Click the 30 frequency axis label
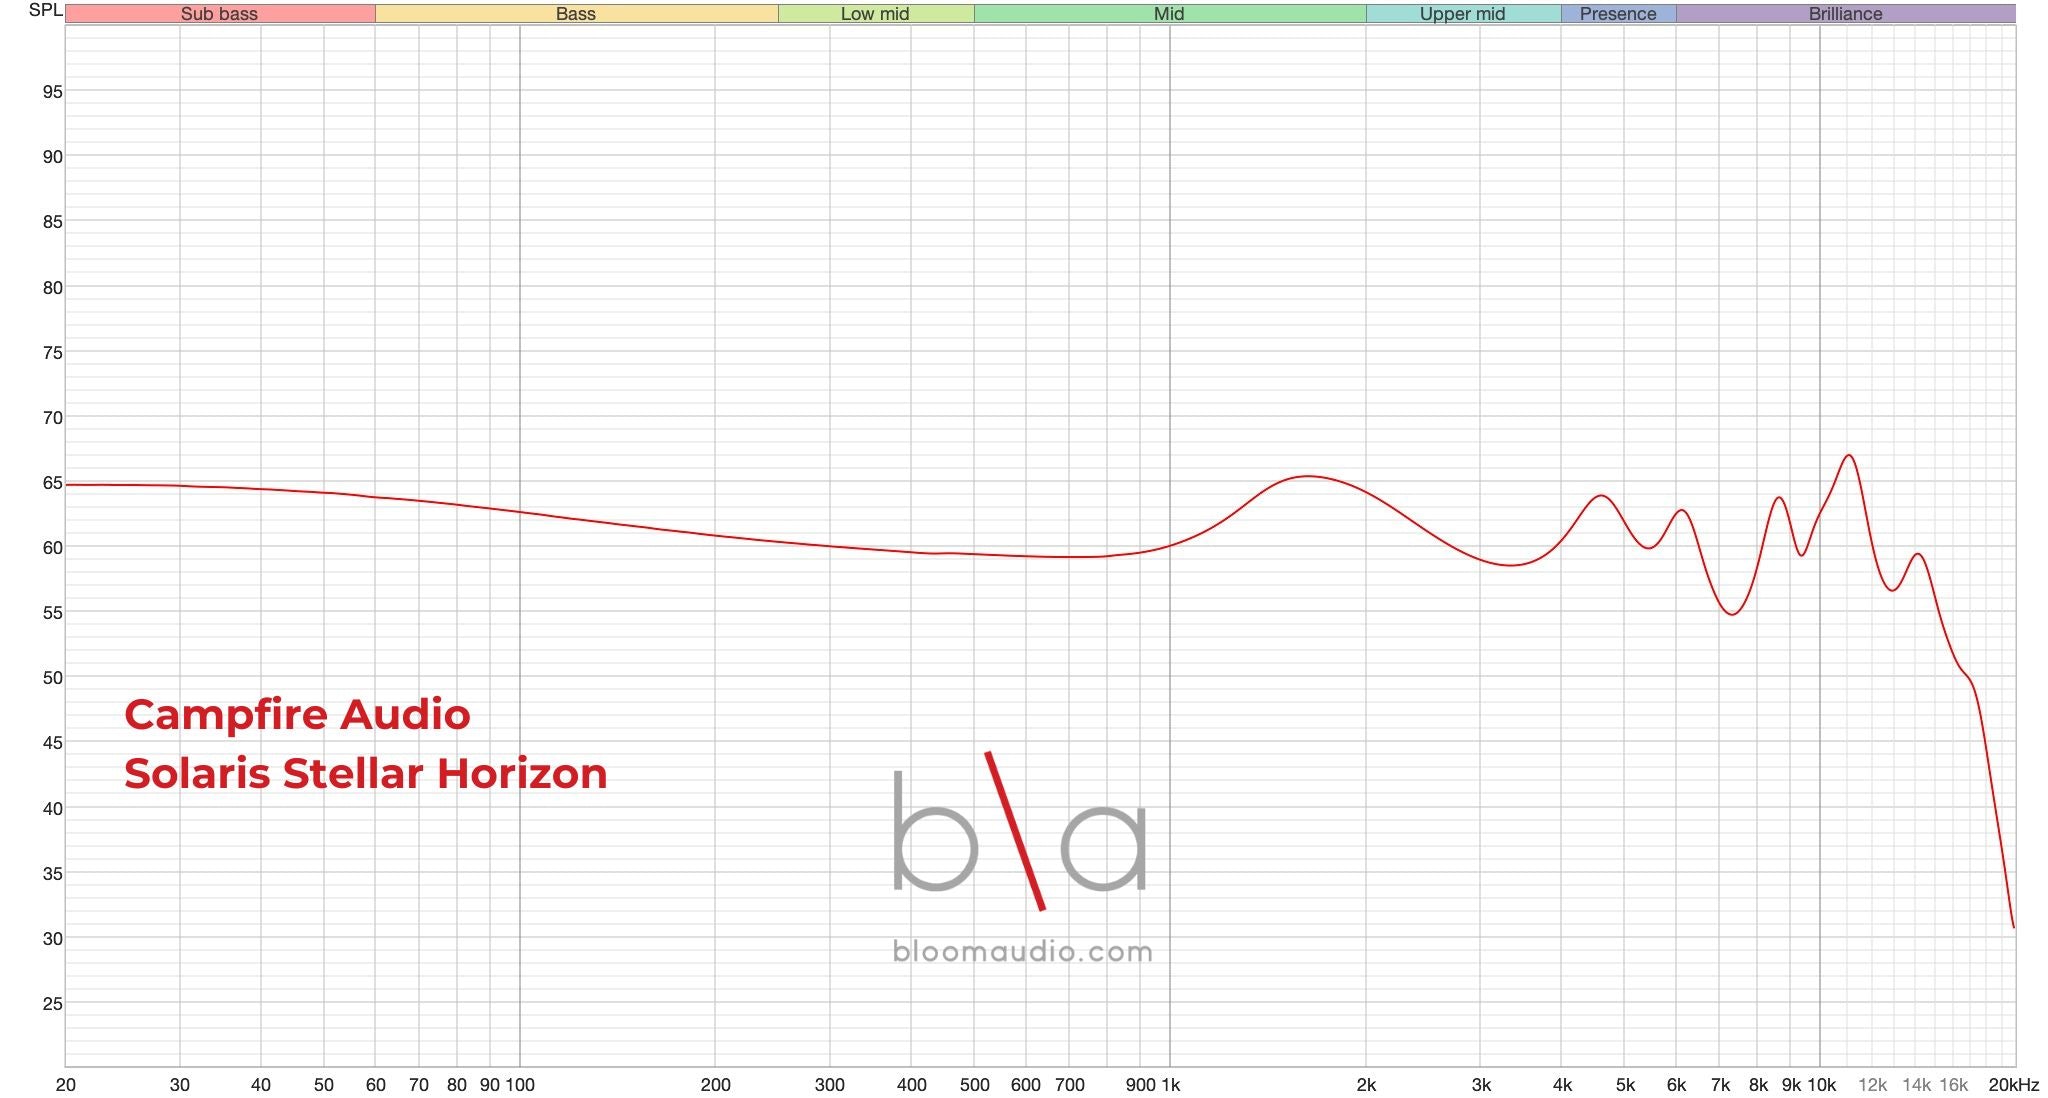 pos(180,1085)
